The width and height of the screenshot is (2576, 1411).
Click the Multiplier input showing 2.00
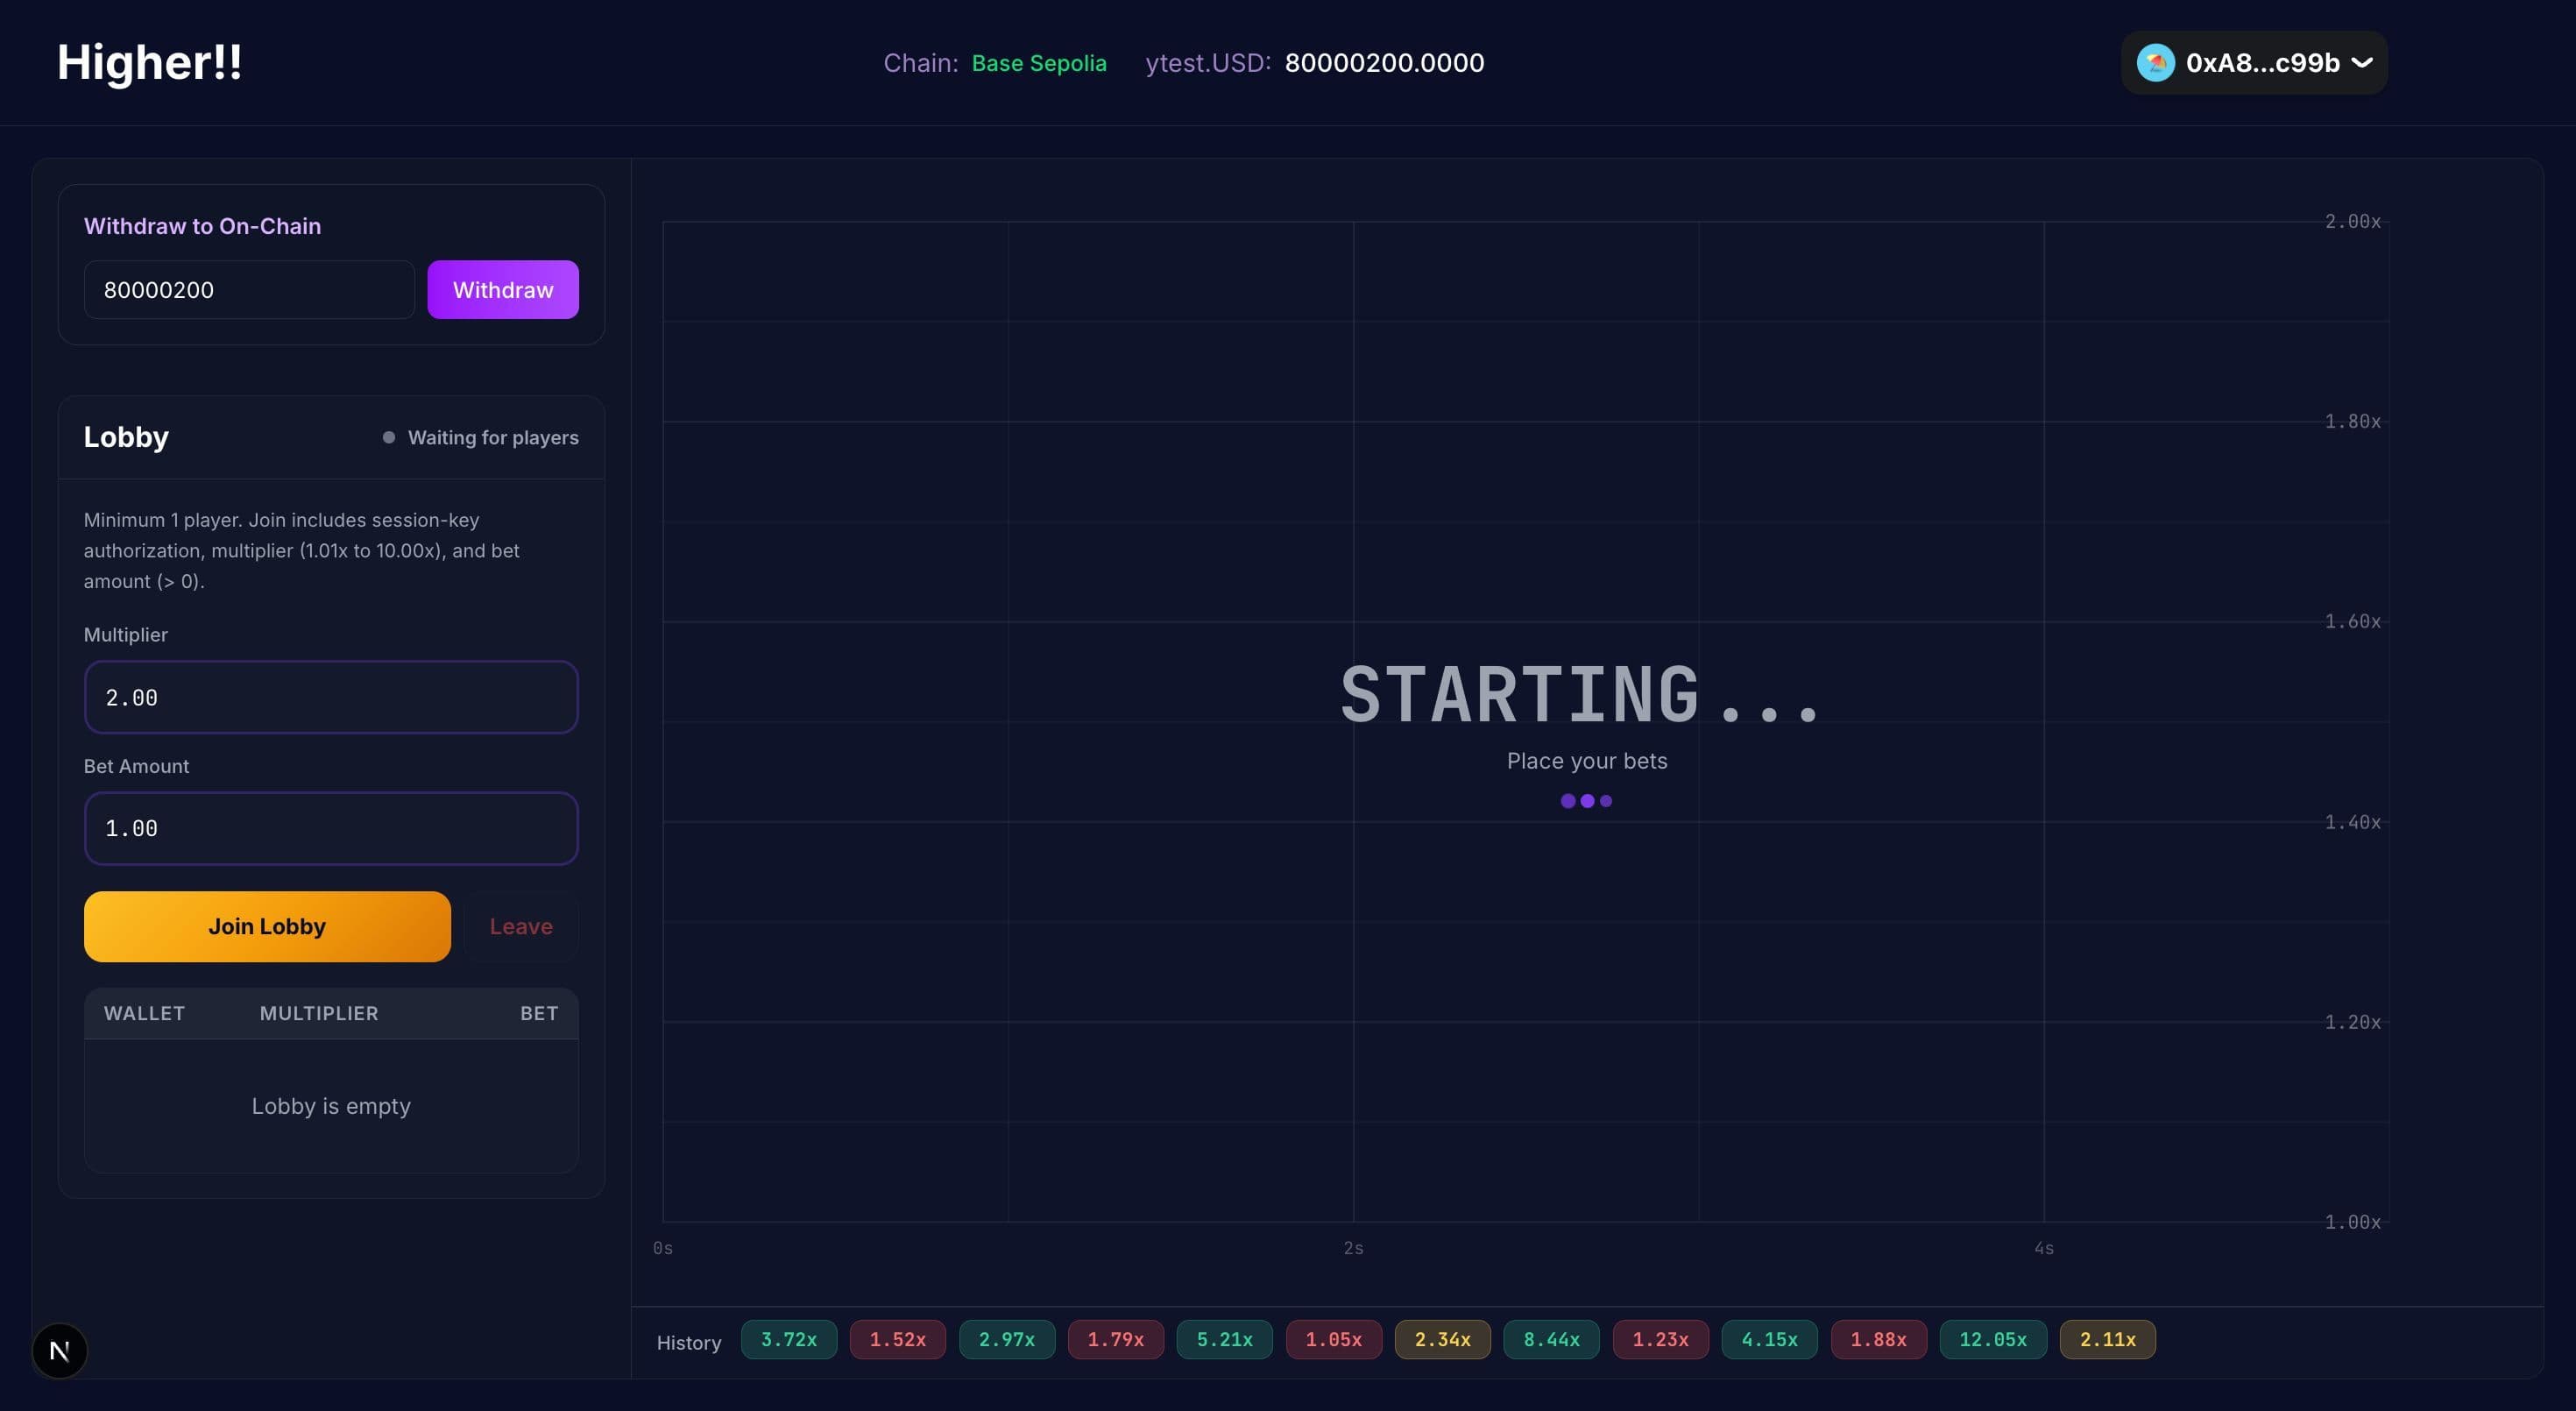(x=331, y=697)
